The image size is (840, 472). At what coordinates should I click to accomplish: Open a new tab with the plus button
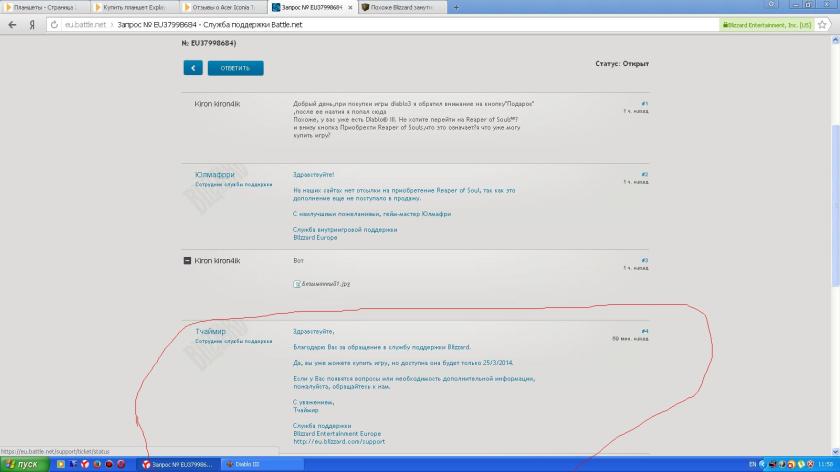click(456, 8)
